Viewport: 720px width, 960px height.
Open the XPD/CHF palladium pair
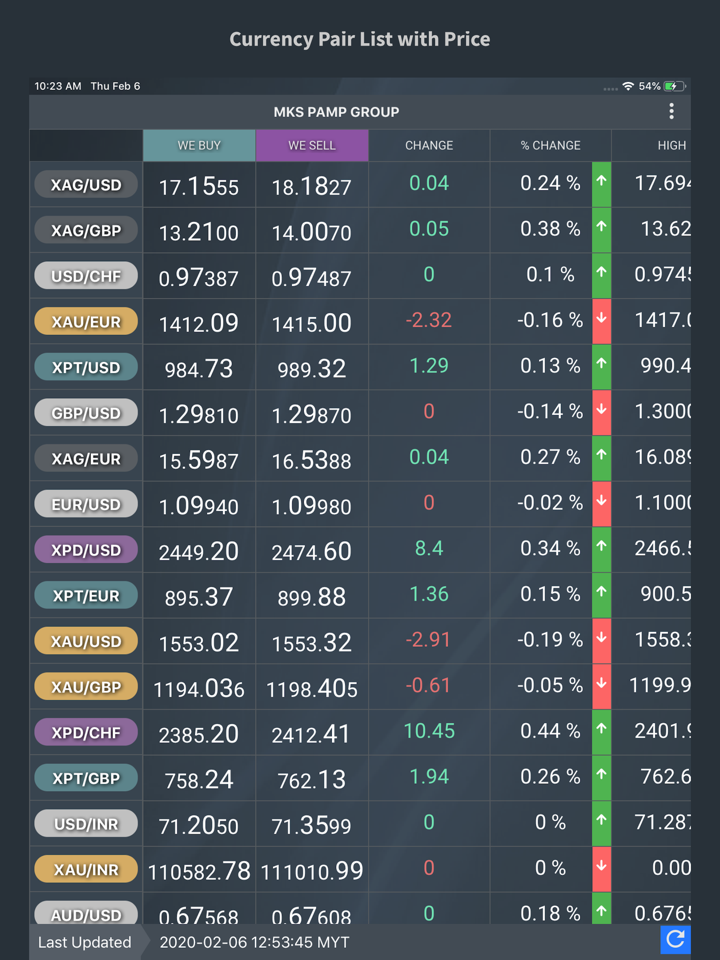86,732
